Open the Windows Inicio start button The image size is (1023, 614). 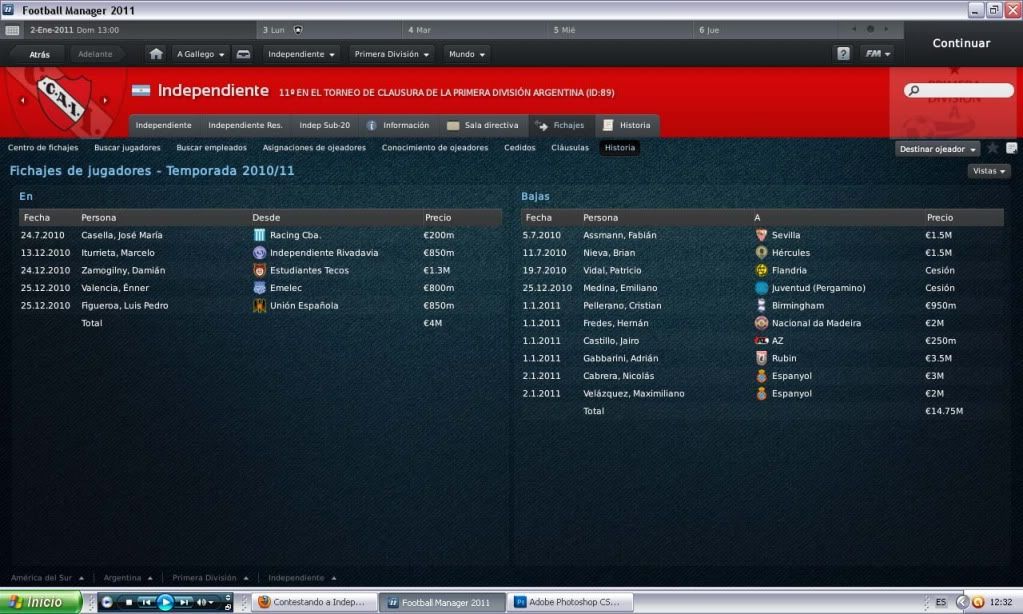40,602
